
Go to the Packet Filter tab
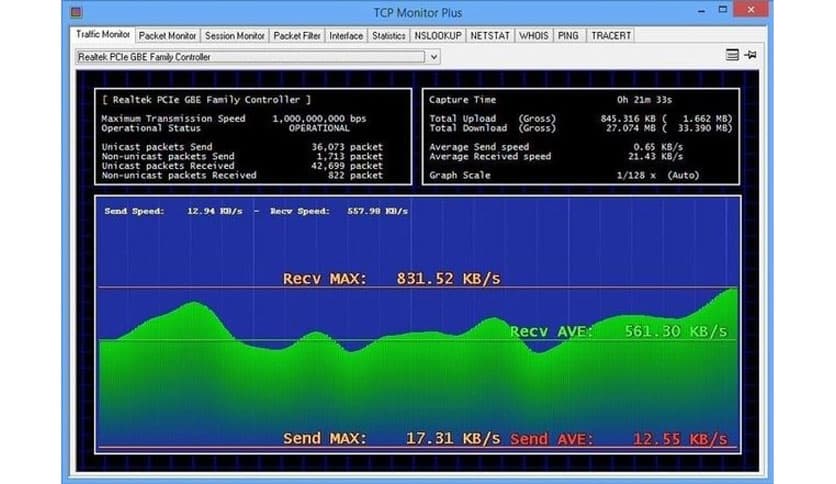tap(297, 36)
